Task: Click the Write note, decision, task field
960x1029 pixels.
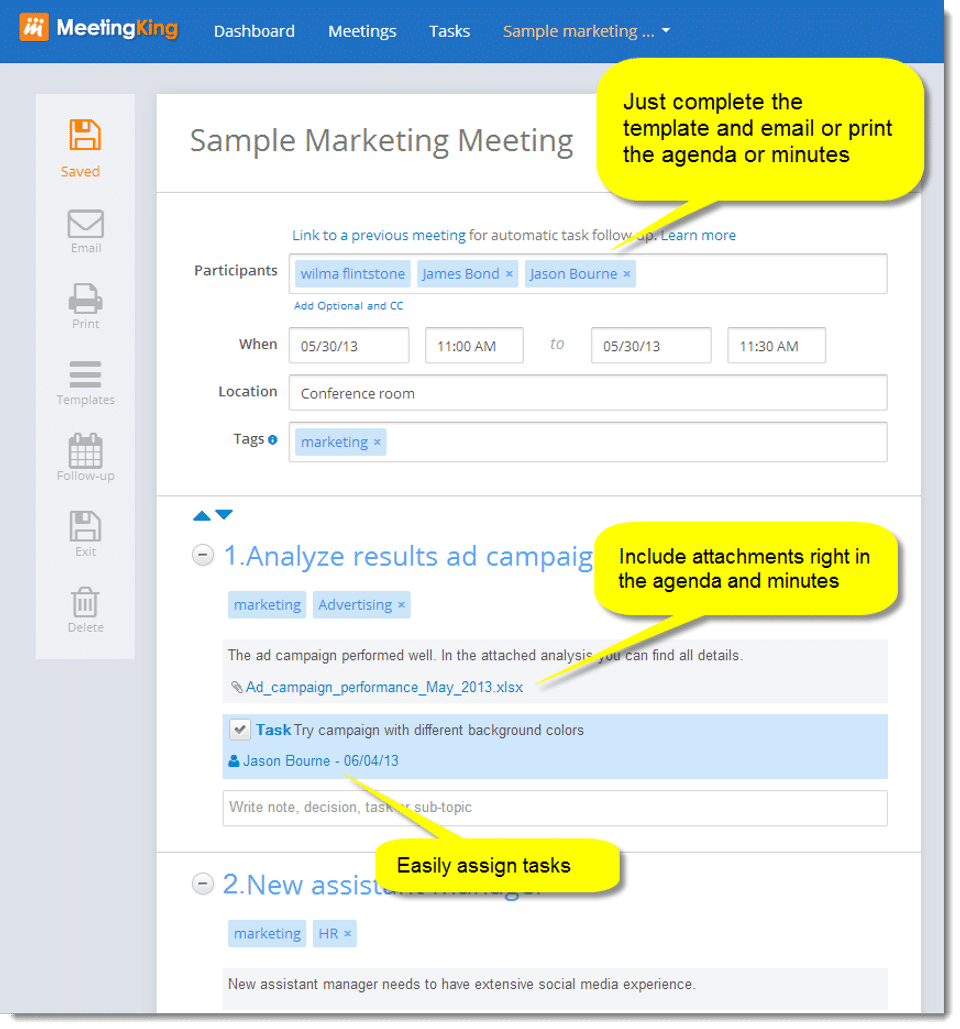Action: click(x=555, y=808)
